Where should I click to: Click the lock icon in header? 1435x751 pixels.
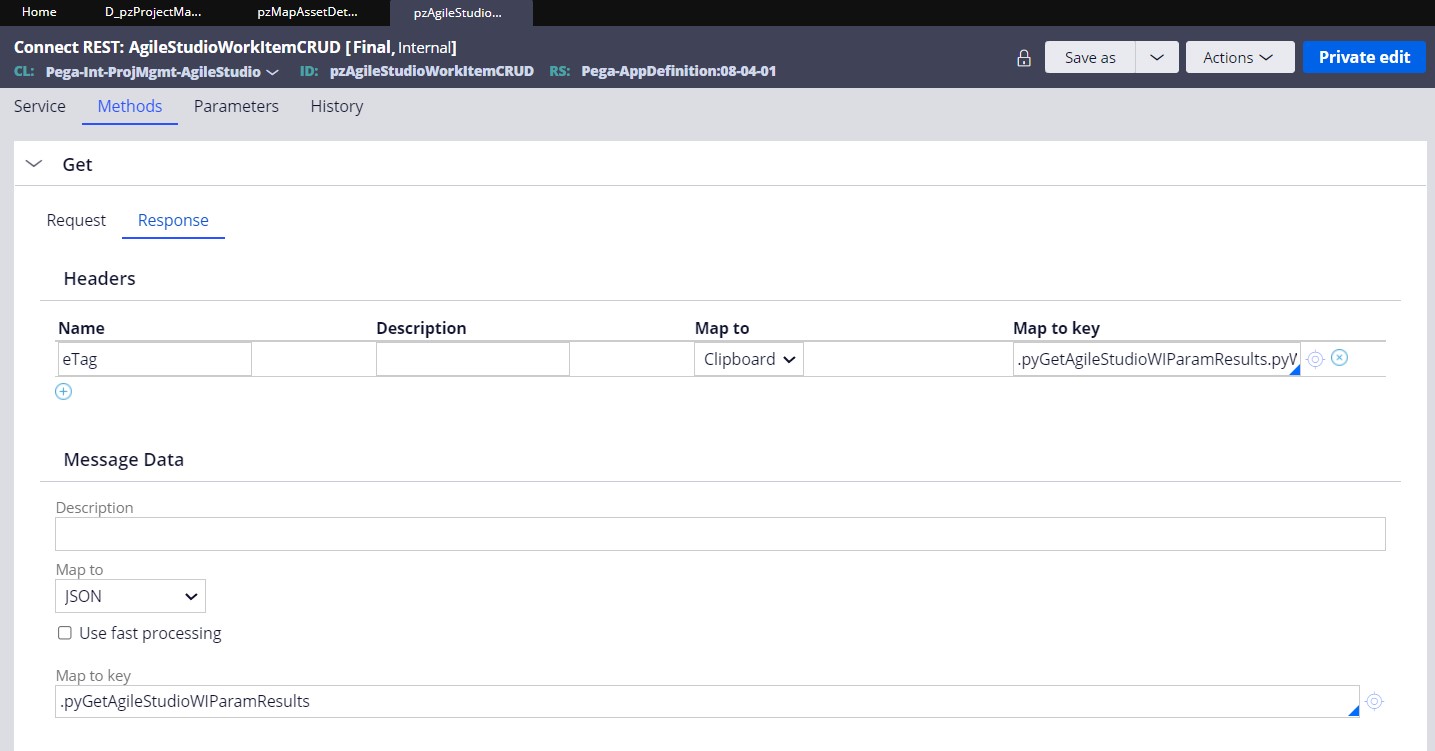point(1024,58)
